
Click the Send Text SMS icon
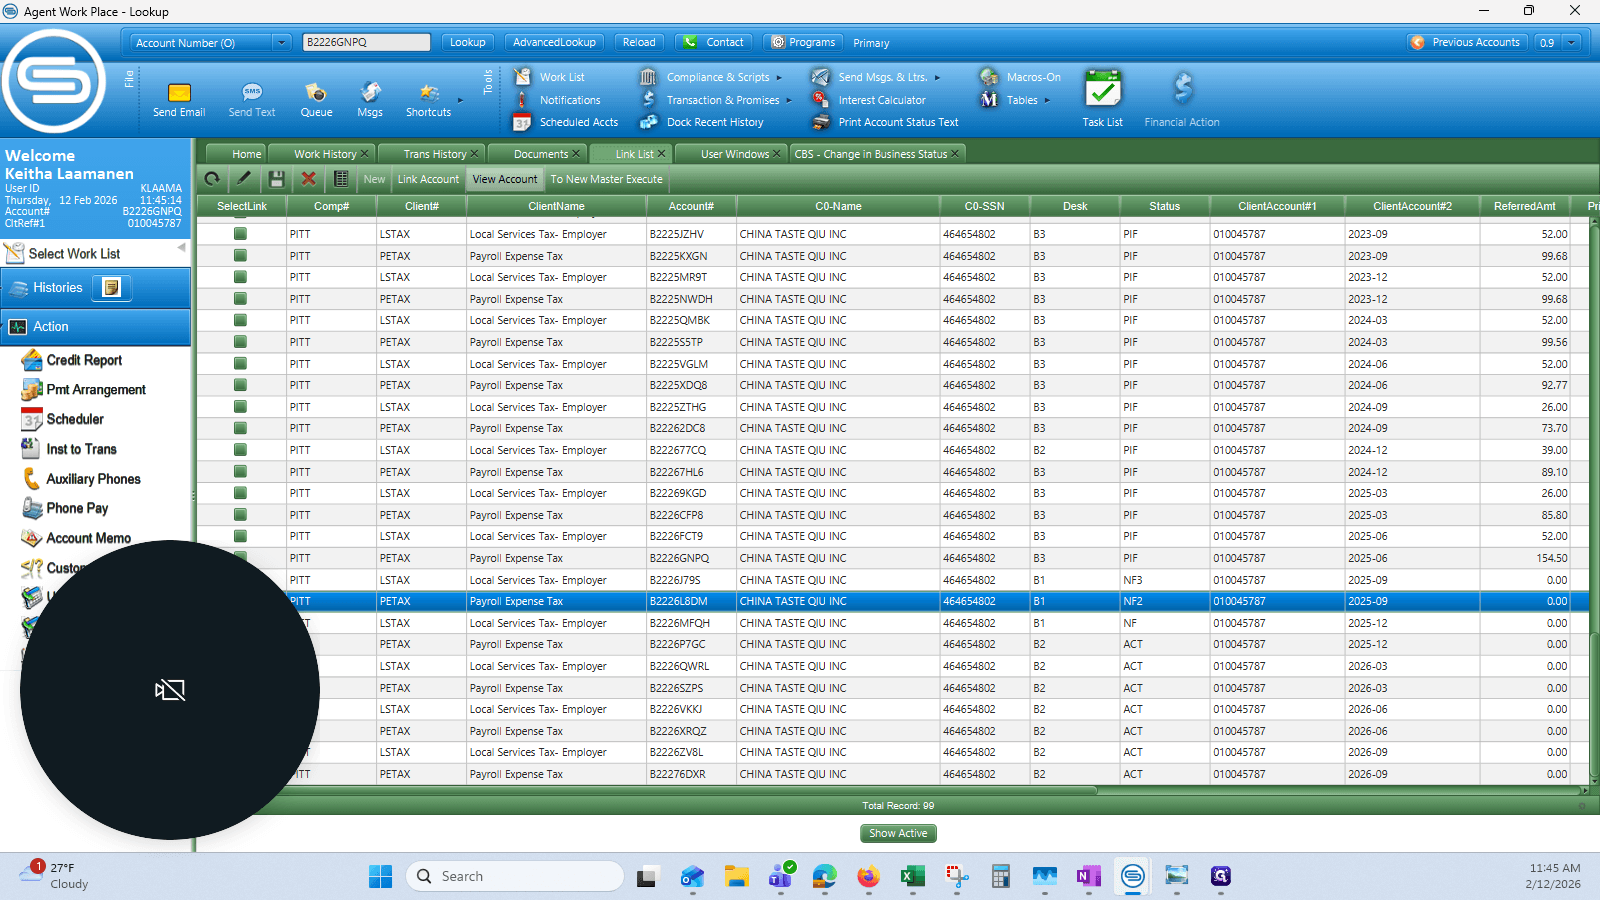click(x=252, y=100)
